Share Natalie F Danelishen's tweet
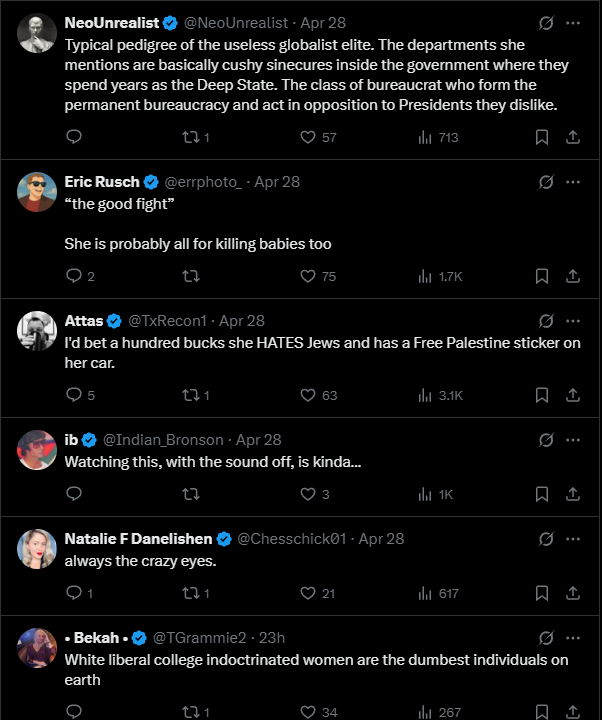The height and width of the screenshot is (720, 602). click(x=573, y=593)
